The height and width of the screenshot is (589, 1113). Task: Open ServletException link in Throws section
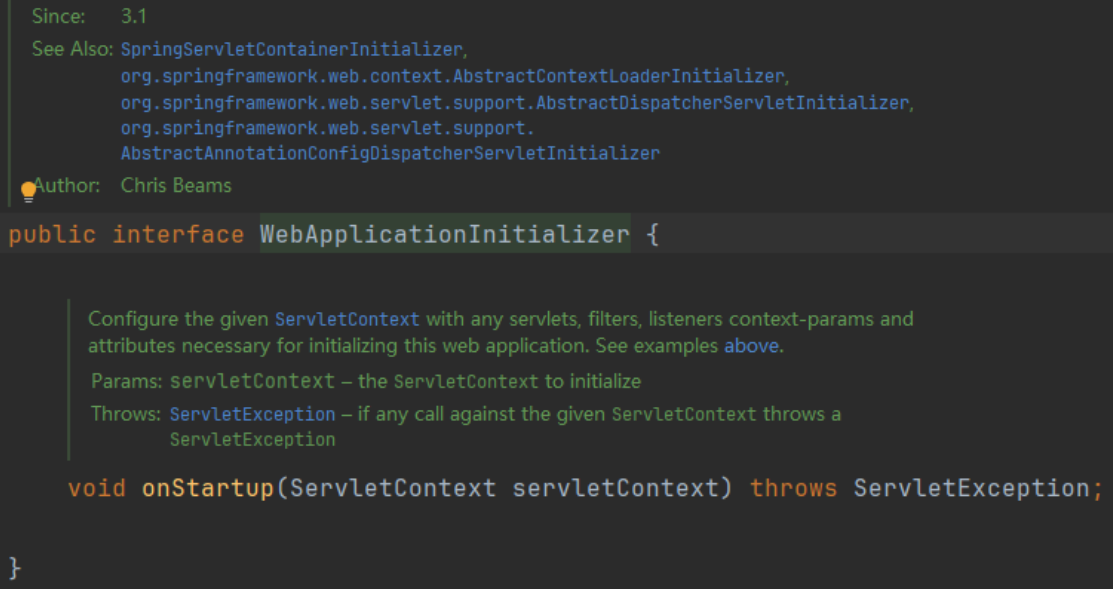click(x=252, y=414)
